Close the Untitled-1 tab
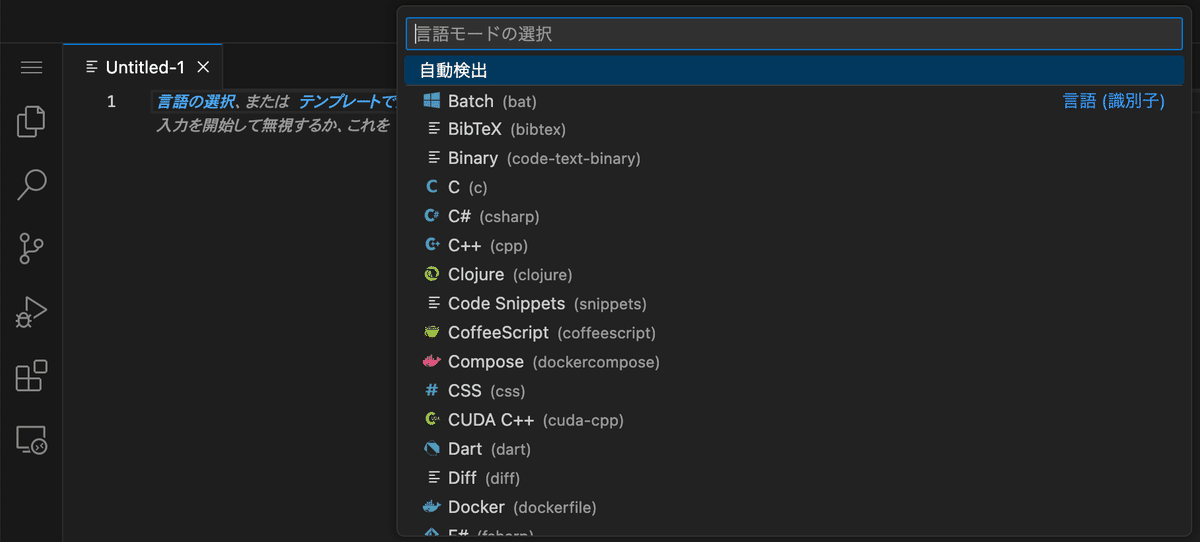1200x542 pixels. 203,67
